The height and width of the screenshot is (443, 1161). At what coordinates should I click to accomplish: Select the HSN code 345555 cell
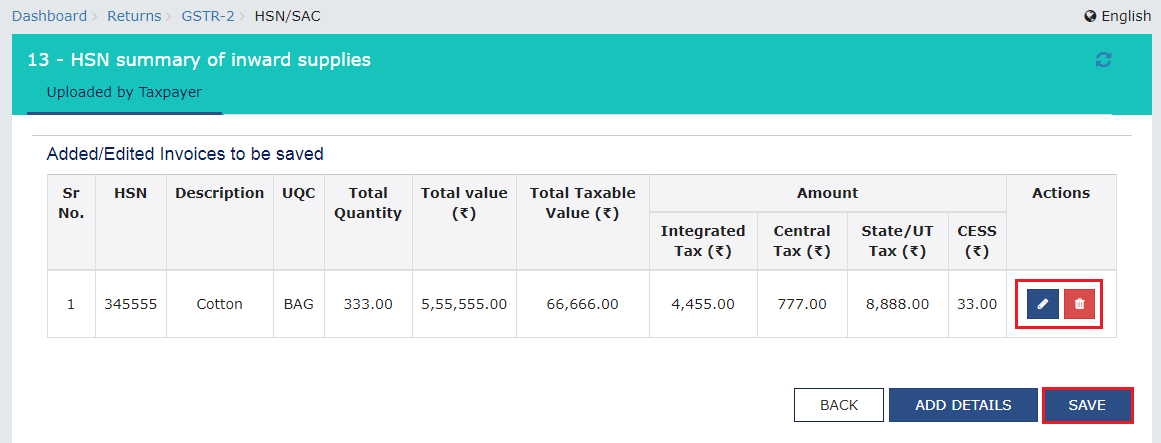[130, 304]
